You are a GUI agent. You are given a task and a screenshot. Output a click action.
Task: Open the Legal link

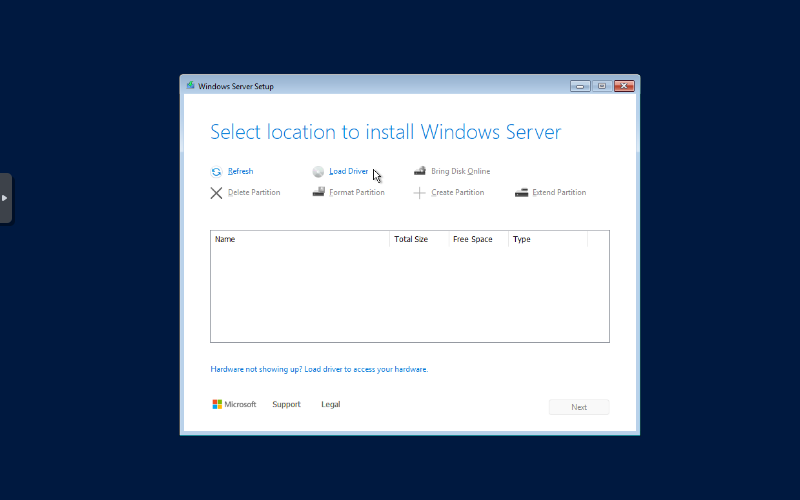click(x=330, y=405)
